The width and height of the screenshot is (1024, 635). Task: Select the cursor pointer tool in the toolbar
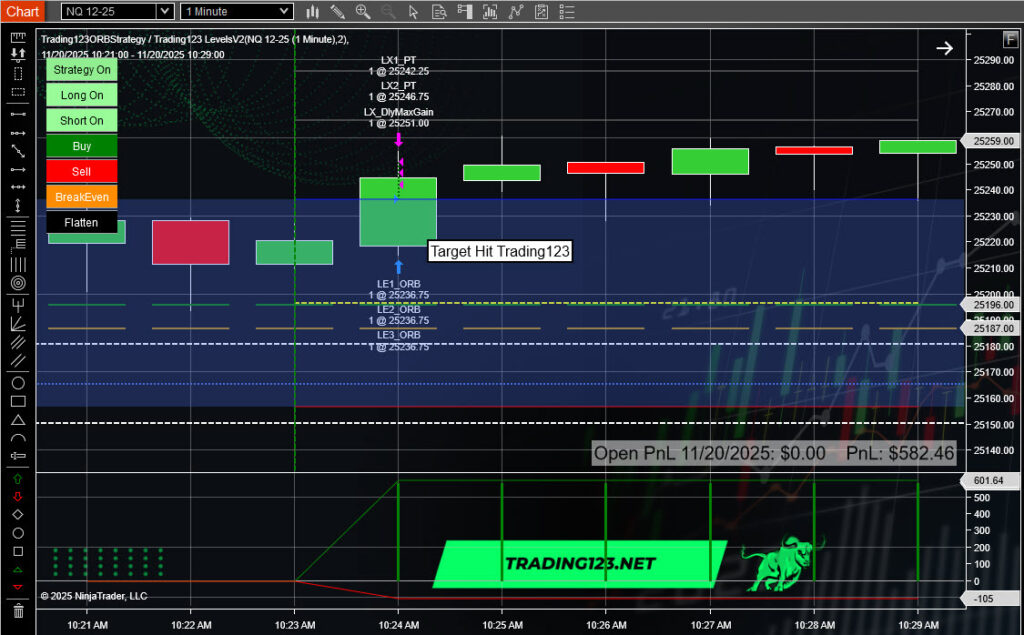coord(413,11)
